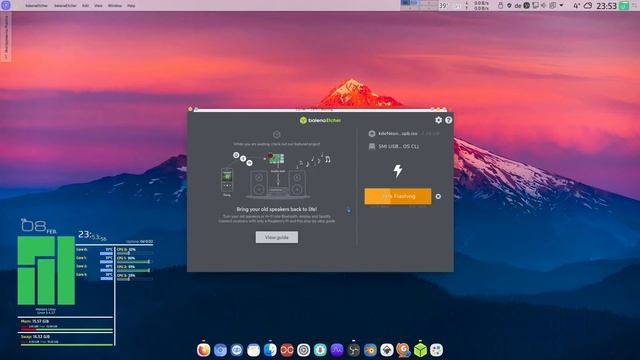This screenshot has width=640, height=360.
Task: Click the View guide button
Action: [x=277, y=237]
